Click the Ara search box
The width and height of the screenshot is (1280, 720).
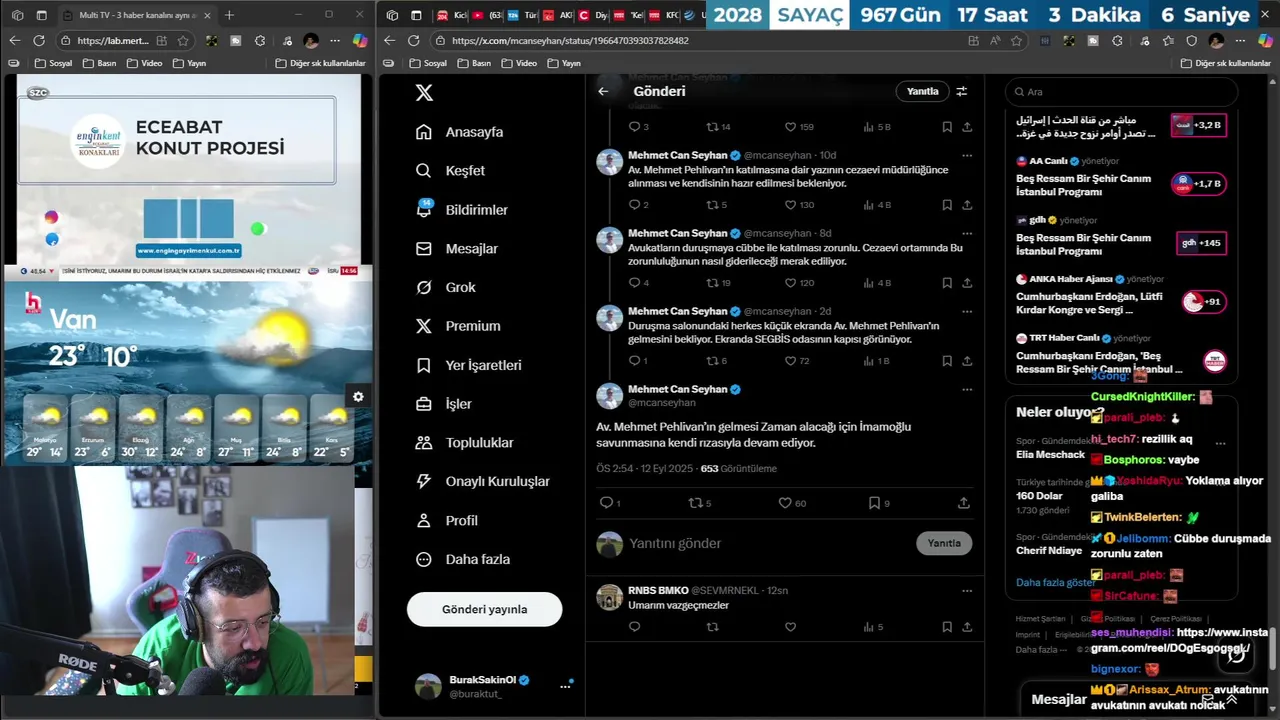(x=1121, y=92)
